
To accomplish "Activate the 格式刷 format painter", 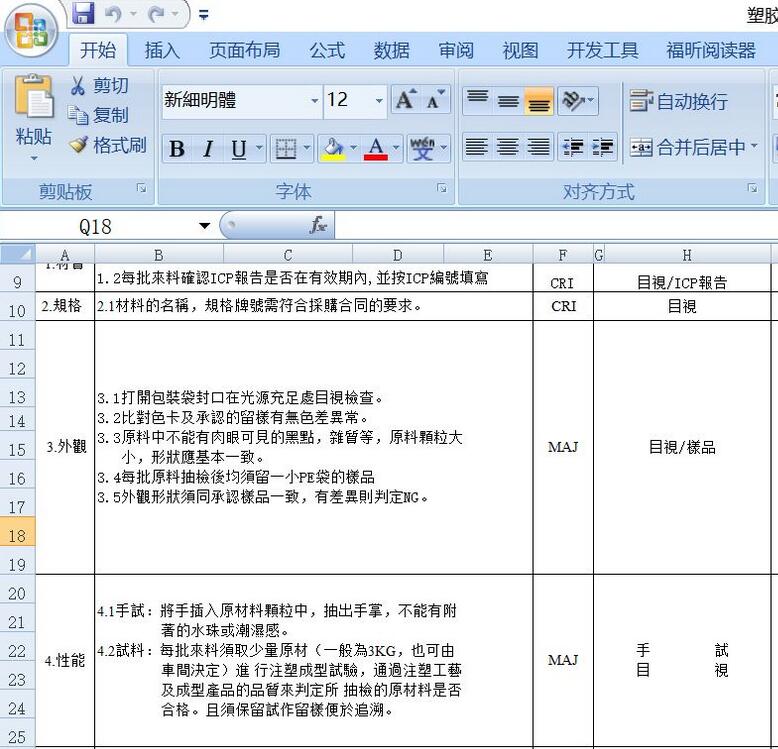I will pos(107,145).
